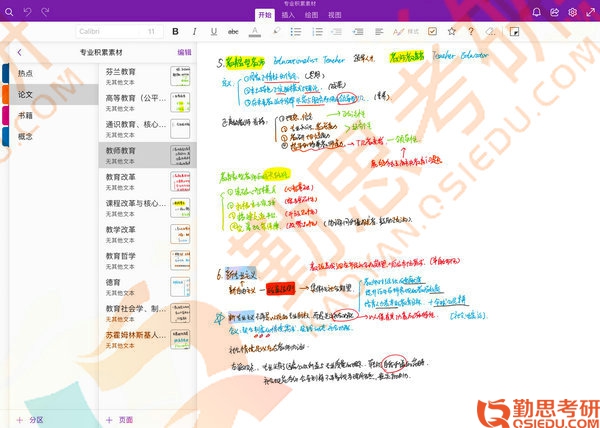Open the 德育 page

coord(148,287)
